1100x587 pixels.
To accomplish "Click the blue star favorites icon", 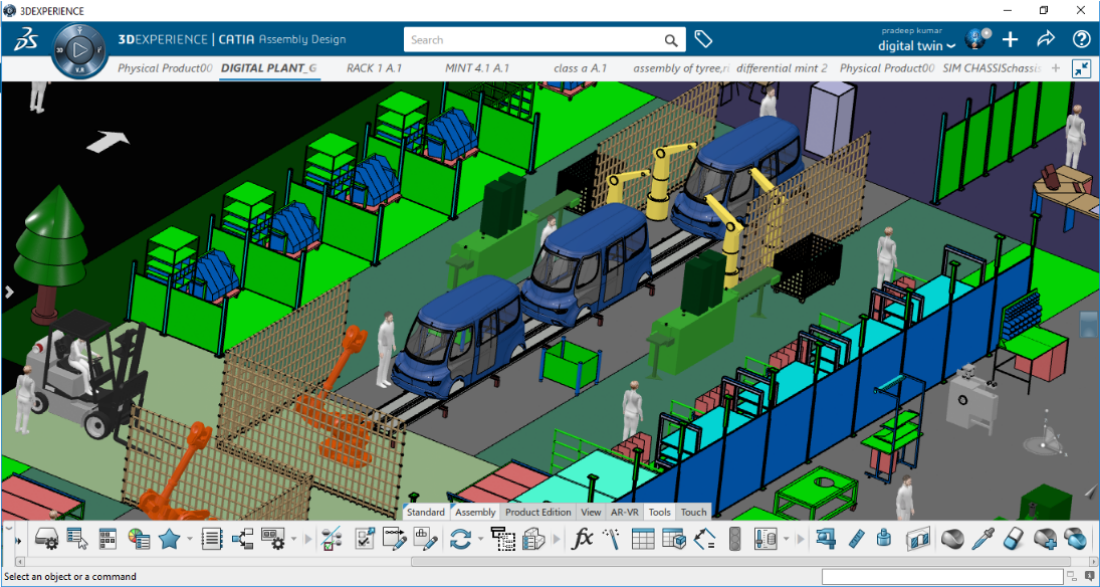I will 169,539.
